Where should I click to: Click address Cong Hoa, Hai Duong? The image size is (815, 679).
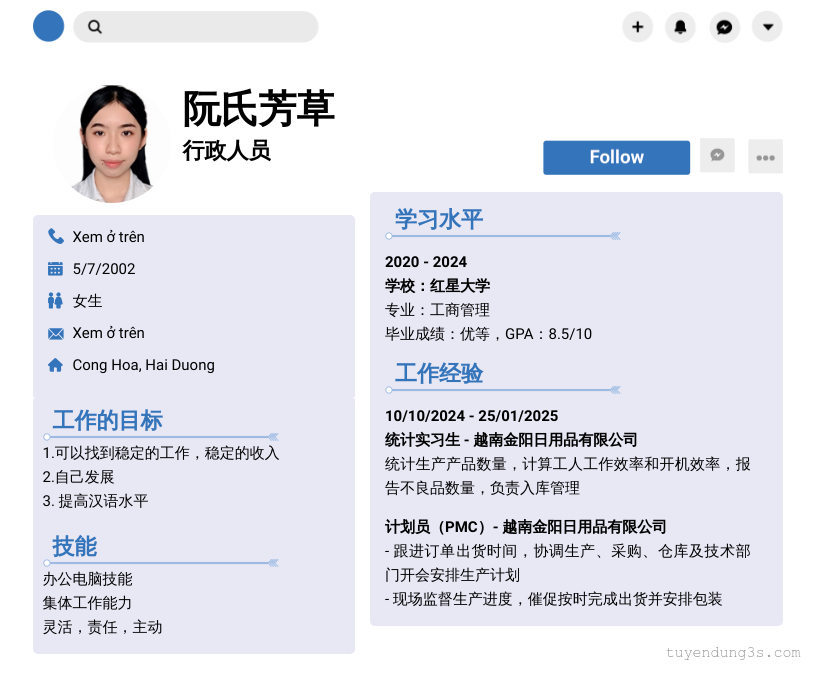pyautogui.click(x=143, y=365)
